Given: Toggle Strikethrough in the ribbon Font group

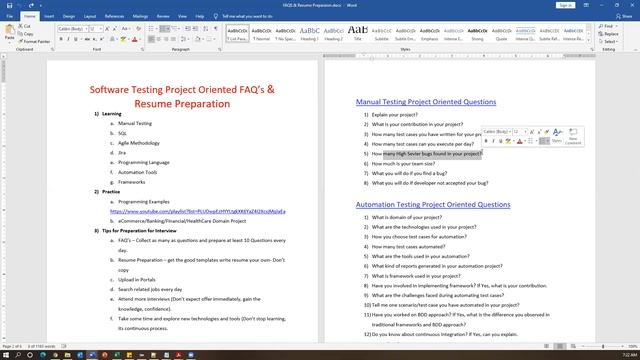Looking at the screenshot, I should [87, 39].
